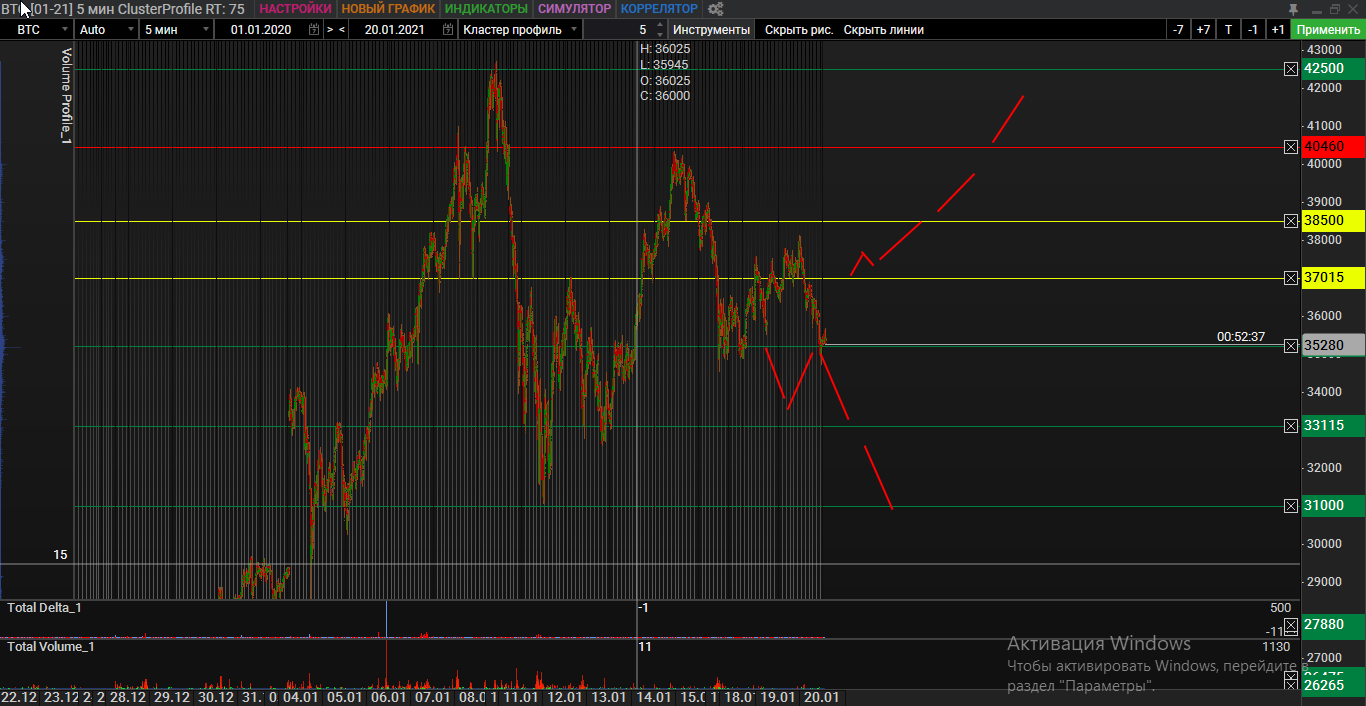Click the -1 shift button
This screenshot has height=706, width=1366.
pyautogui.click(x=1253, y=30)
